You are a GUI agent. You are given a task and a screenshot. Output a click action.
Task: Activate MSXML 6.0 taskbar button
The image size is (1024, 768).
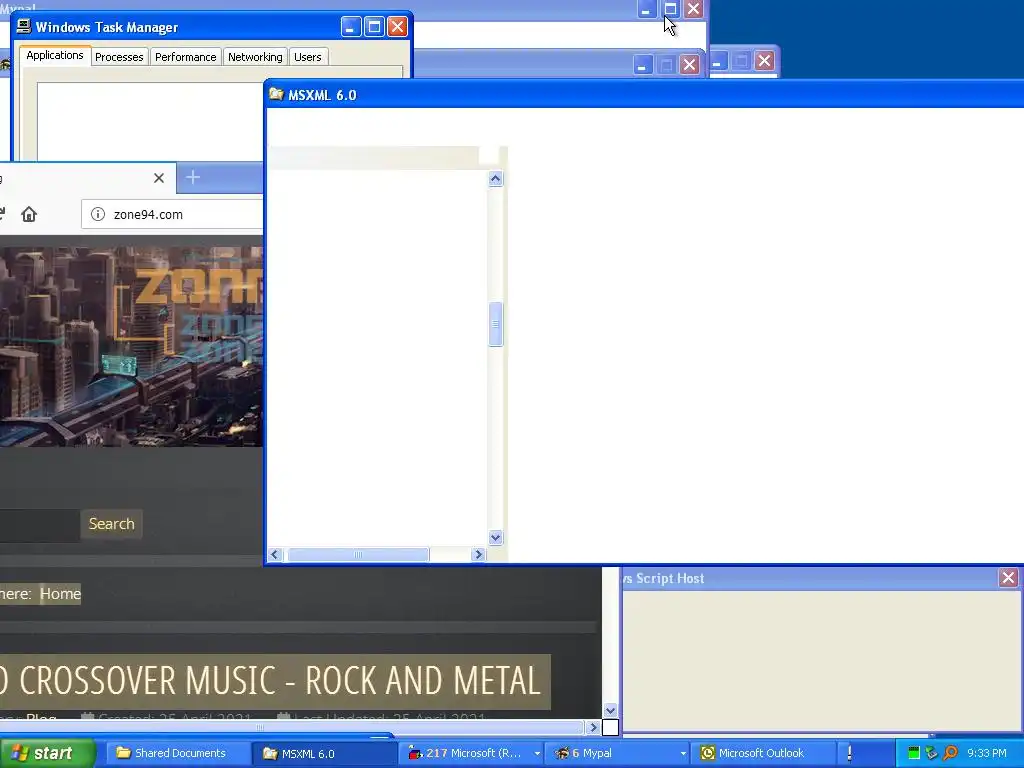click(x=325, y=753)
